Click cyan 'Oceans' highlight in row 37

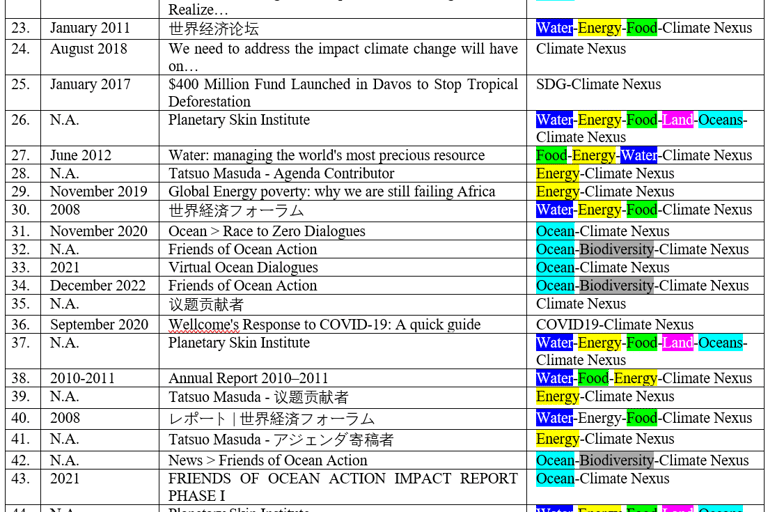click(x=720, y=343)
